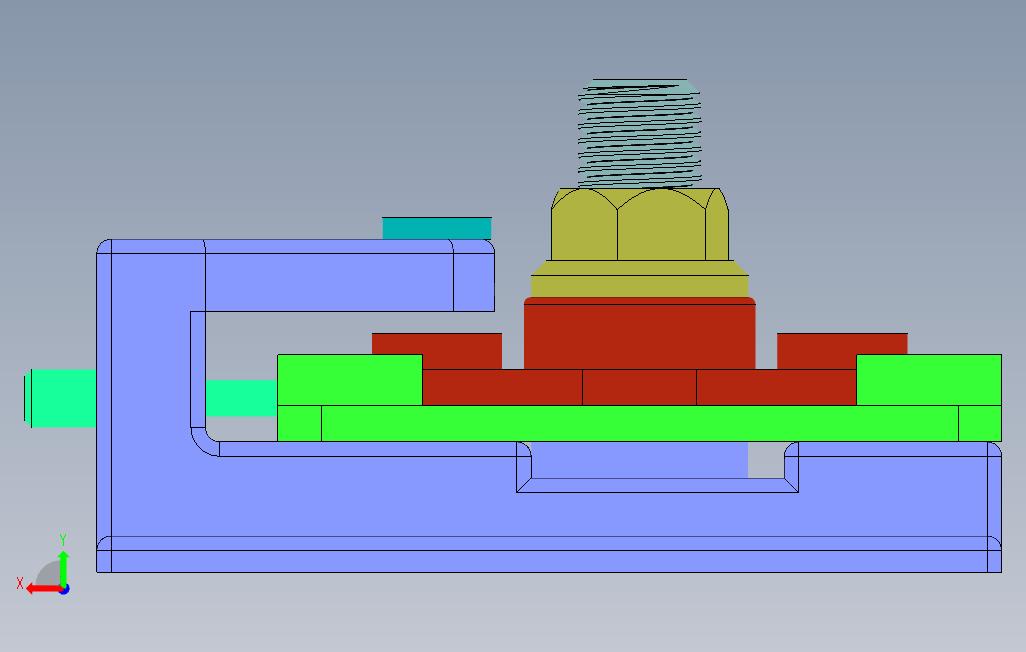The height and width of the screenshot is (652, 1026).
Task: Select the mint-green pin protruding left of bracket
Action: click(x=60, y=398)
